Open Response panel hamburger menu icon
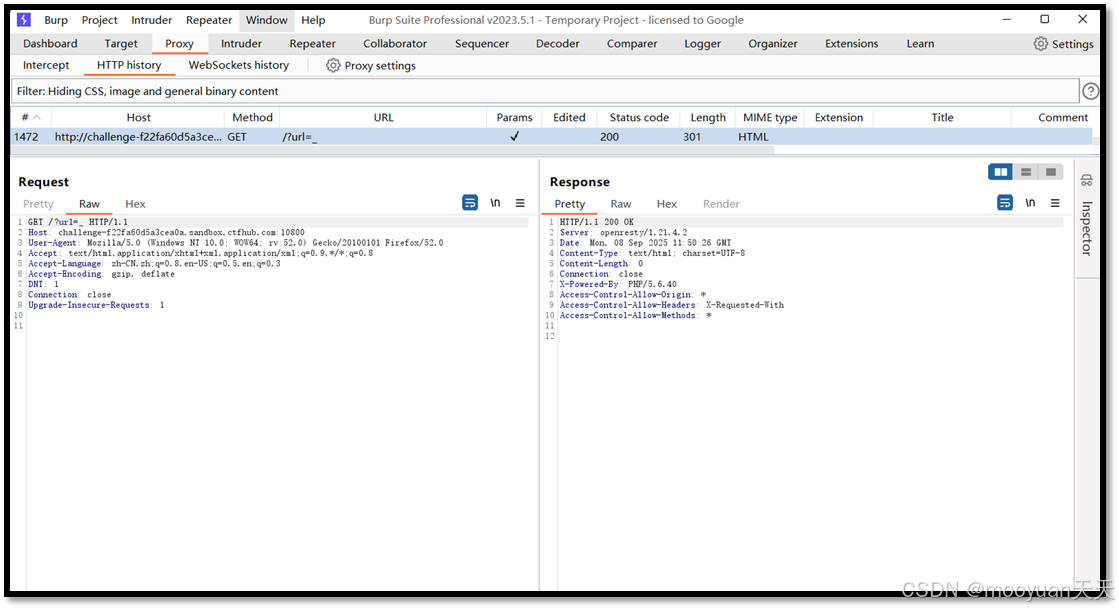 [x=1055, y=203]
